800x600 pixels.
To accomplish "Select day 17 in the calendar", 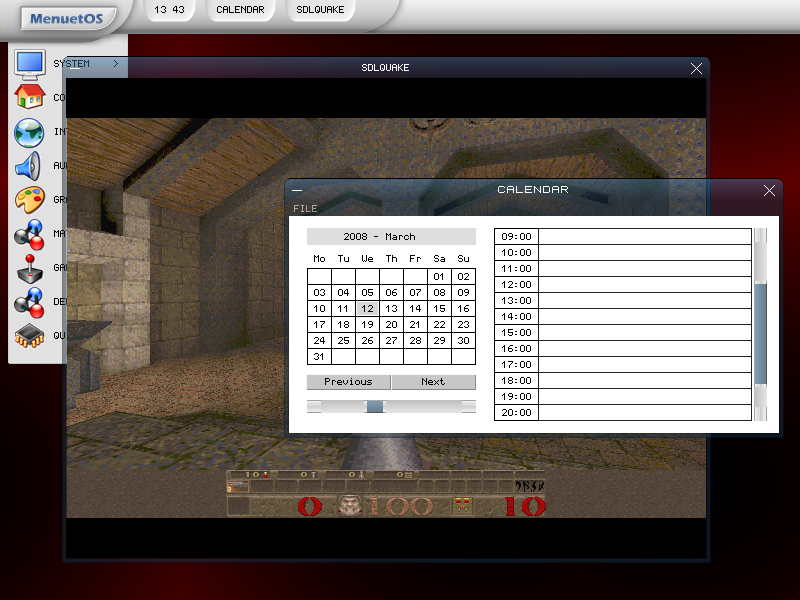I will click(x=319, y=324).
